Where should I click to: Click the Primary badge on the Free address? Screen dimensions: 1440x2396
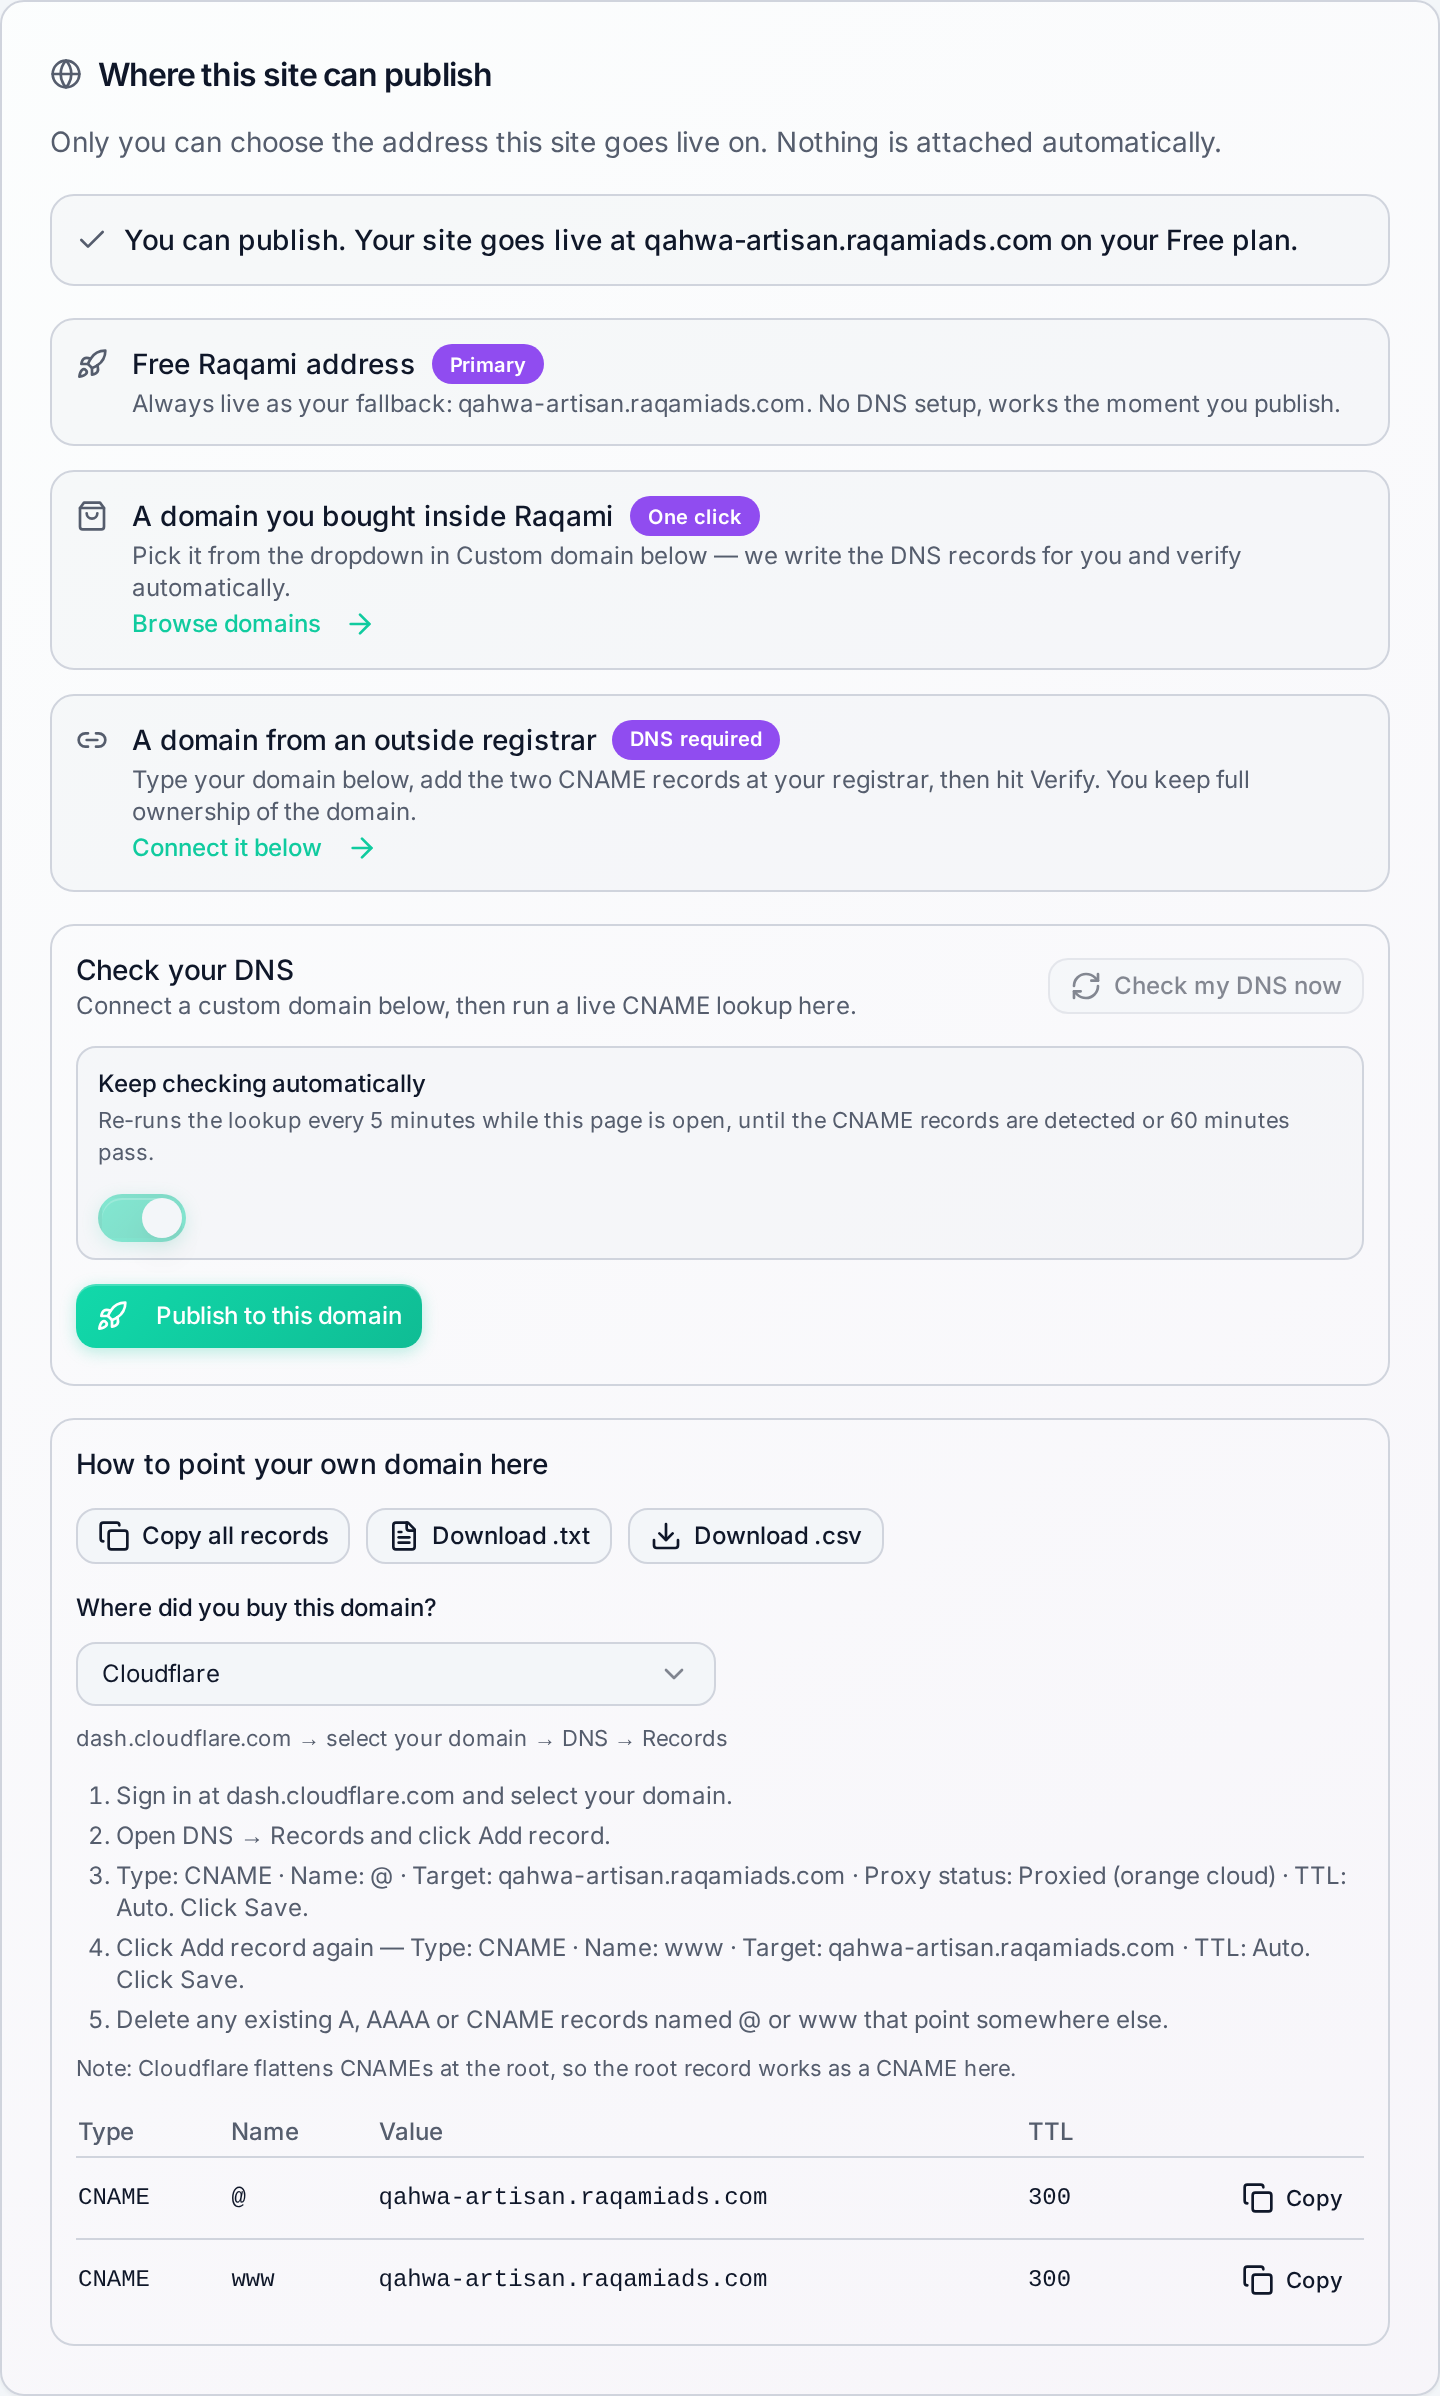[488, 364]
